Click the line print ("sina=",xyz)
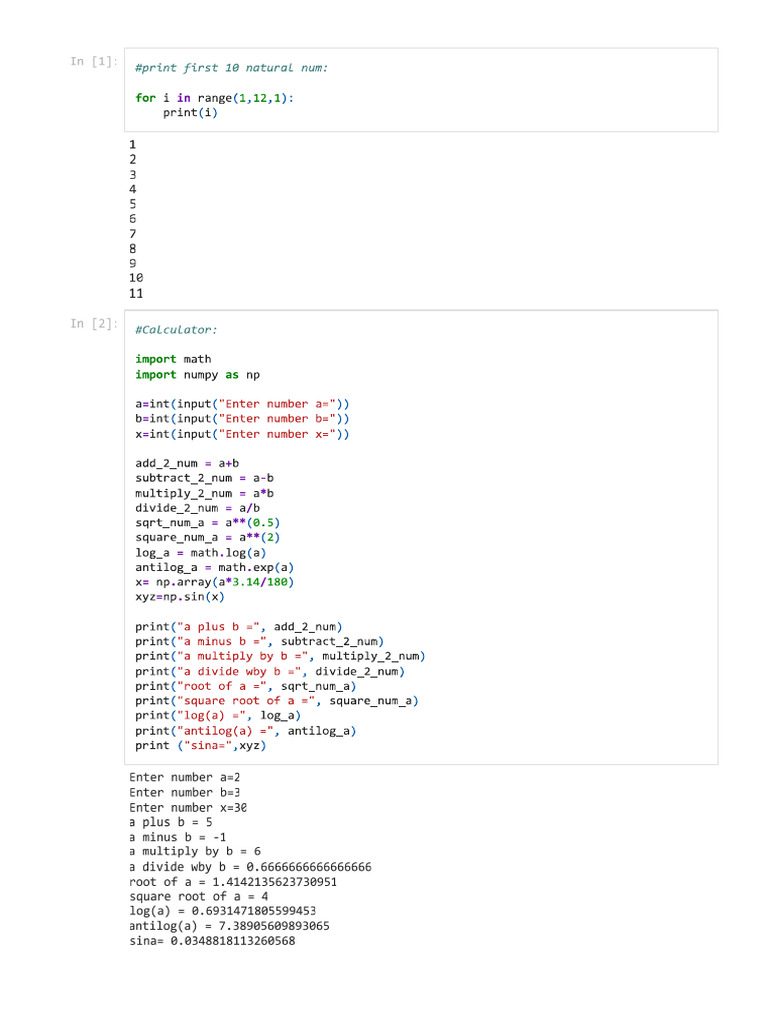The height and width of the screenshot is (1024, 768). (x=200, y=746)
